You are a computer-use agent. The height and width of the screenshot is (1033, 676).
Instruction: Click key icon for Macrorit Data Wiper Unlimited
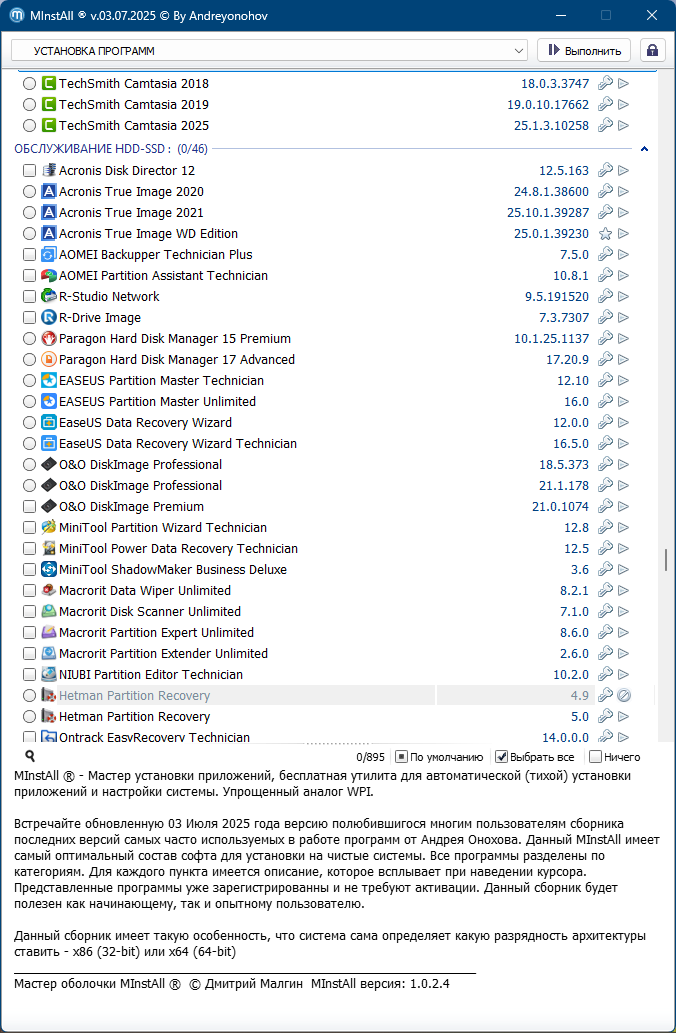click(x=605, y=590)
